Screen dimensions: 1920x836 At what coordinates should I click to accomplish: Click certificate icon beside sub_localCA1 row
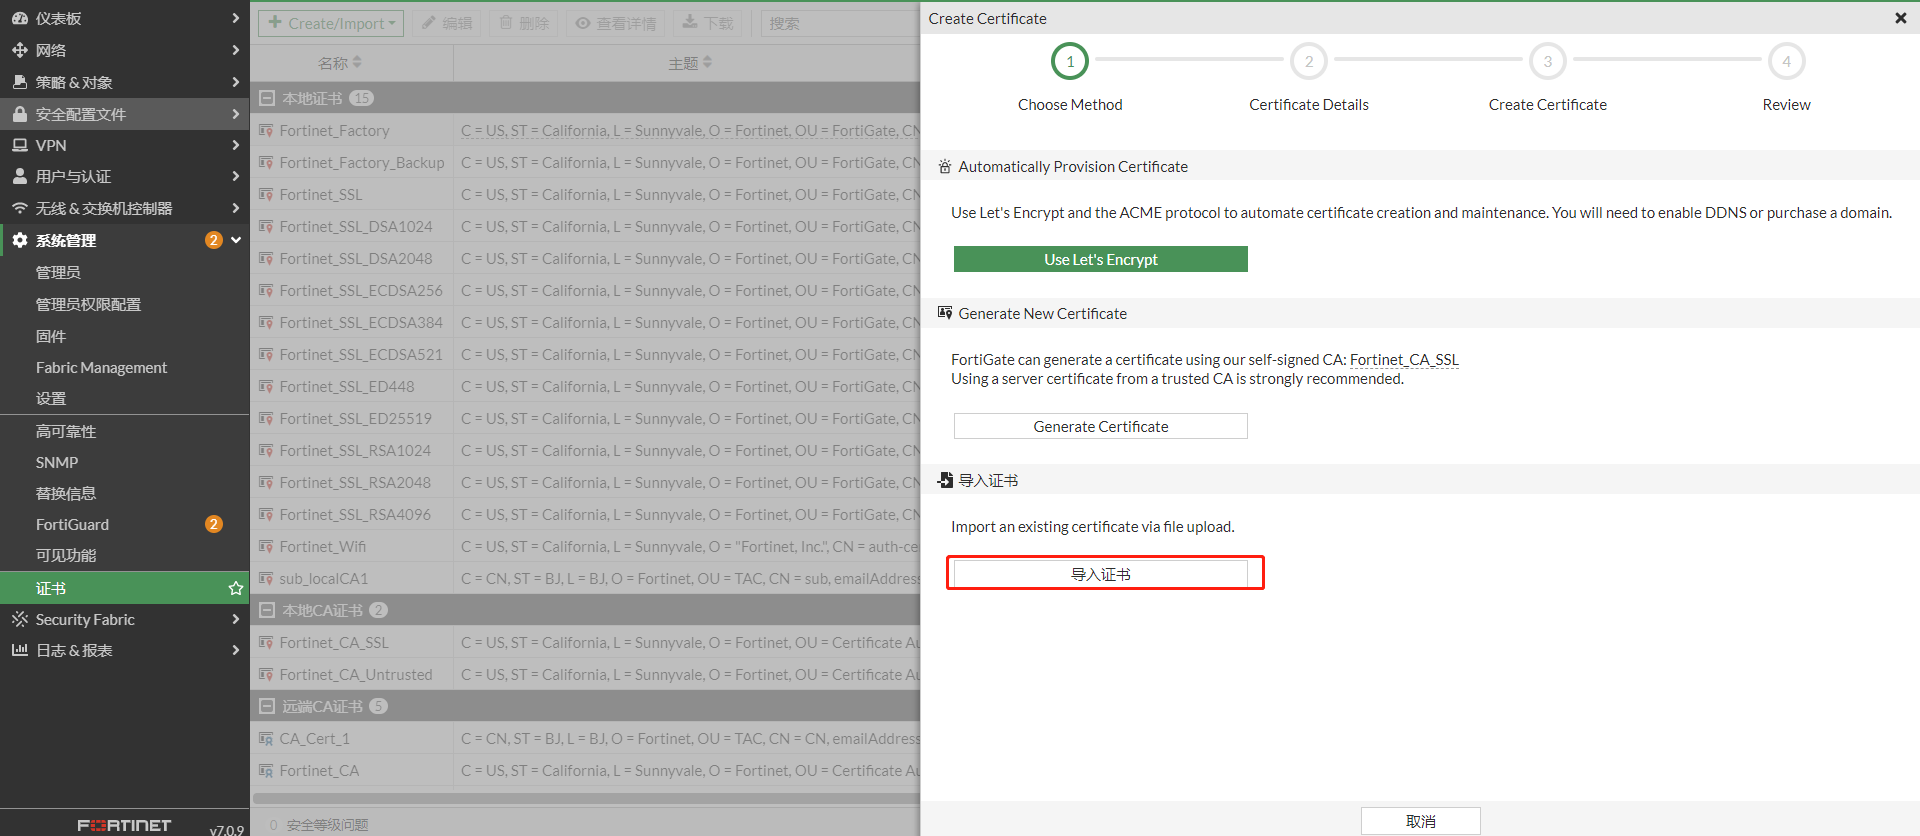266,578
